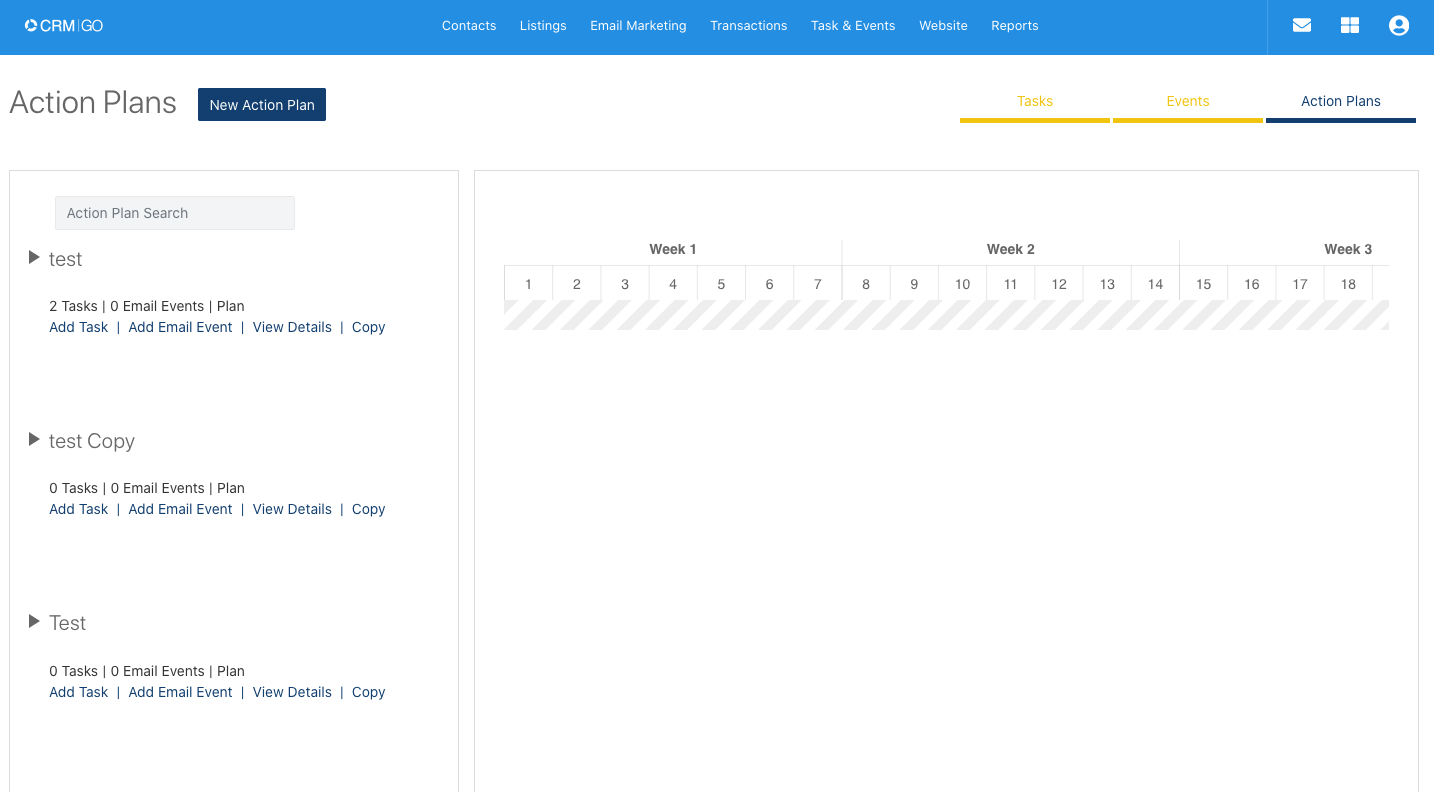
Task: Click the Week 2 header
Action: click(1011, 249)
